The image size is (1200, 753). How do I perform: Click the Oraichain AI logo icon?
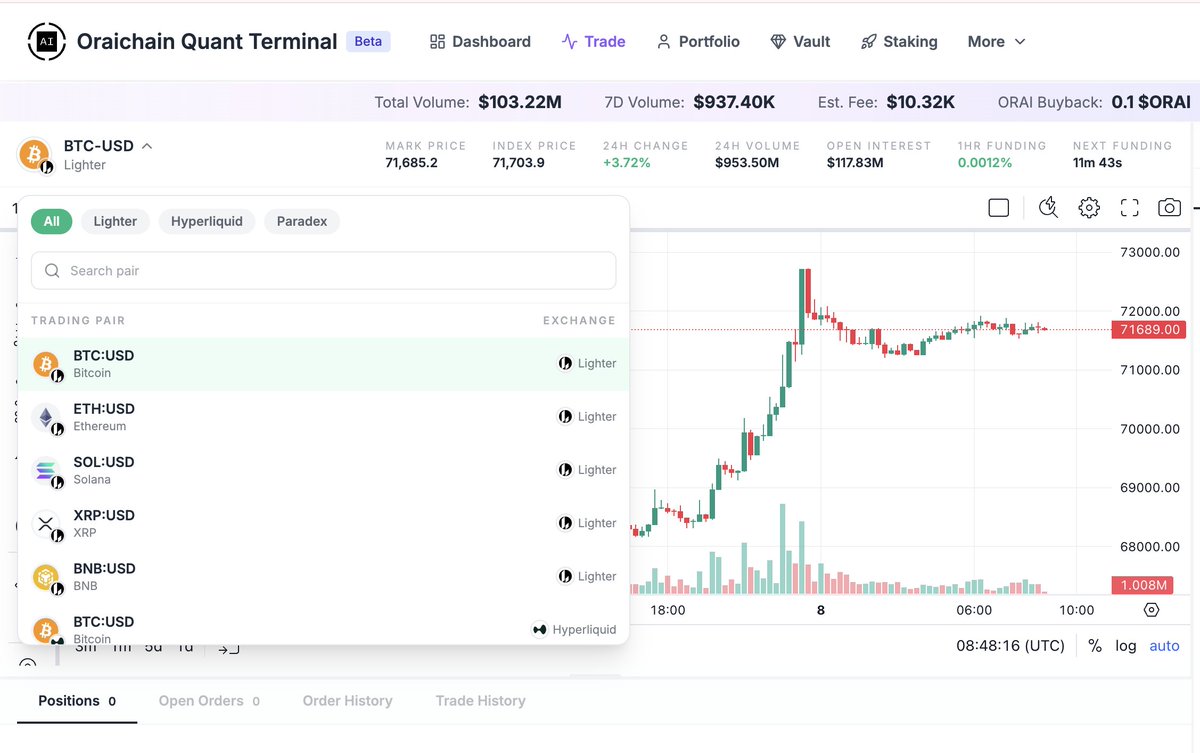(46, 41)
